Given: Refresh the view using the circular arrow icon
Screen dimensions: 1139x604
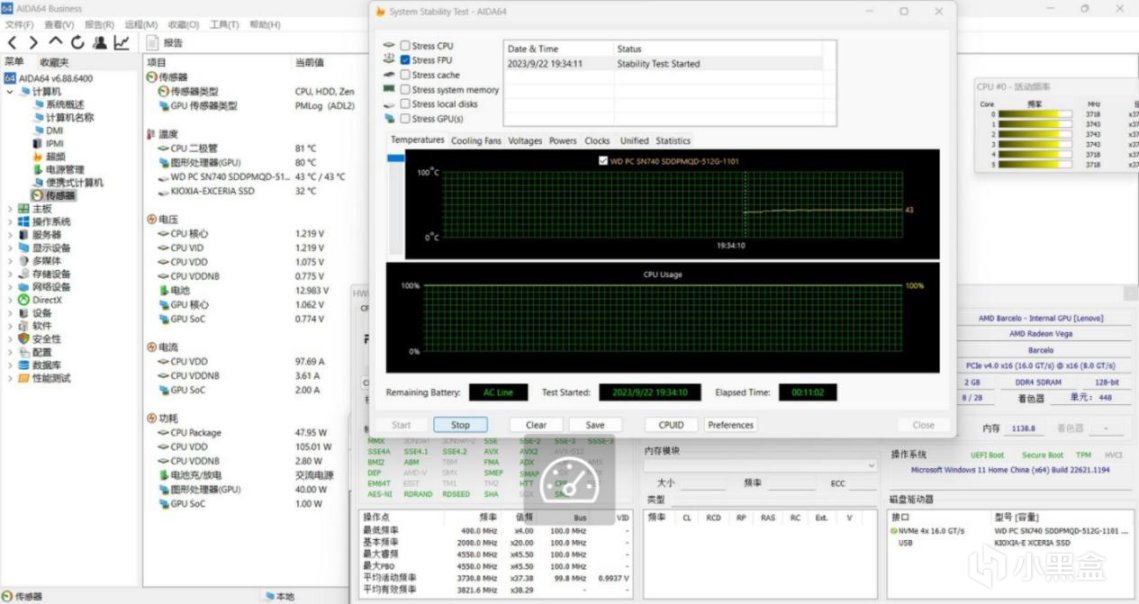Looking at the screenshot, I should (x=77, y=43).
